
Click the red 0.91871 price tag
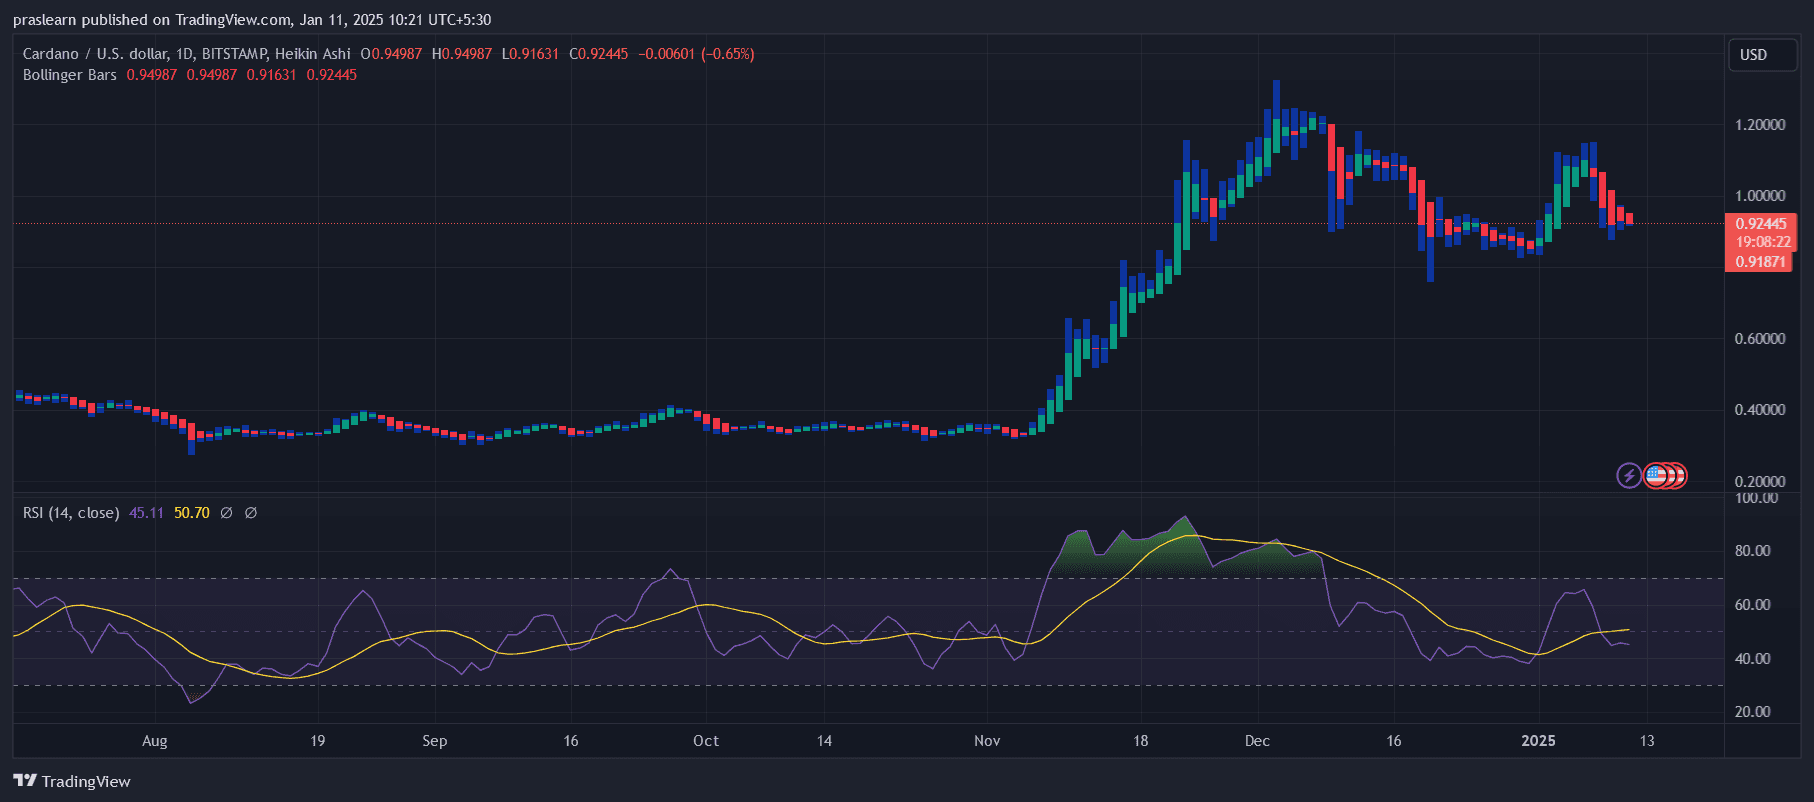[x=1760, y=262]
